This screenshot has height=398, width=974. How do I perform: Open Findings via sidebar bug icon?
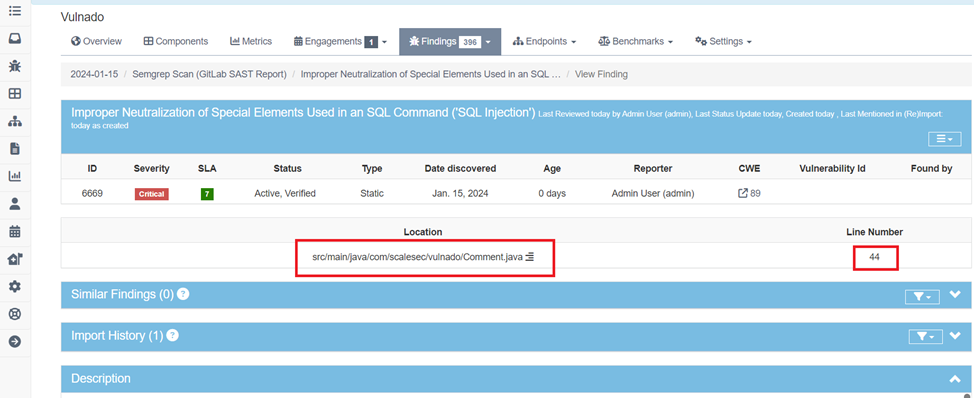(x=15, y=66)
